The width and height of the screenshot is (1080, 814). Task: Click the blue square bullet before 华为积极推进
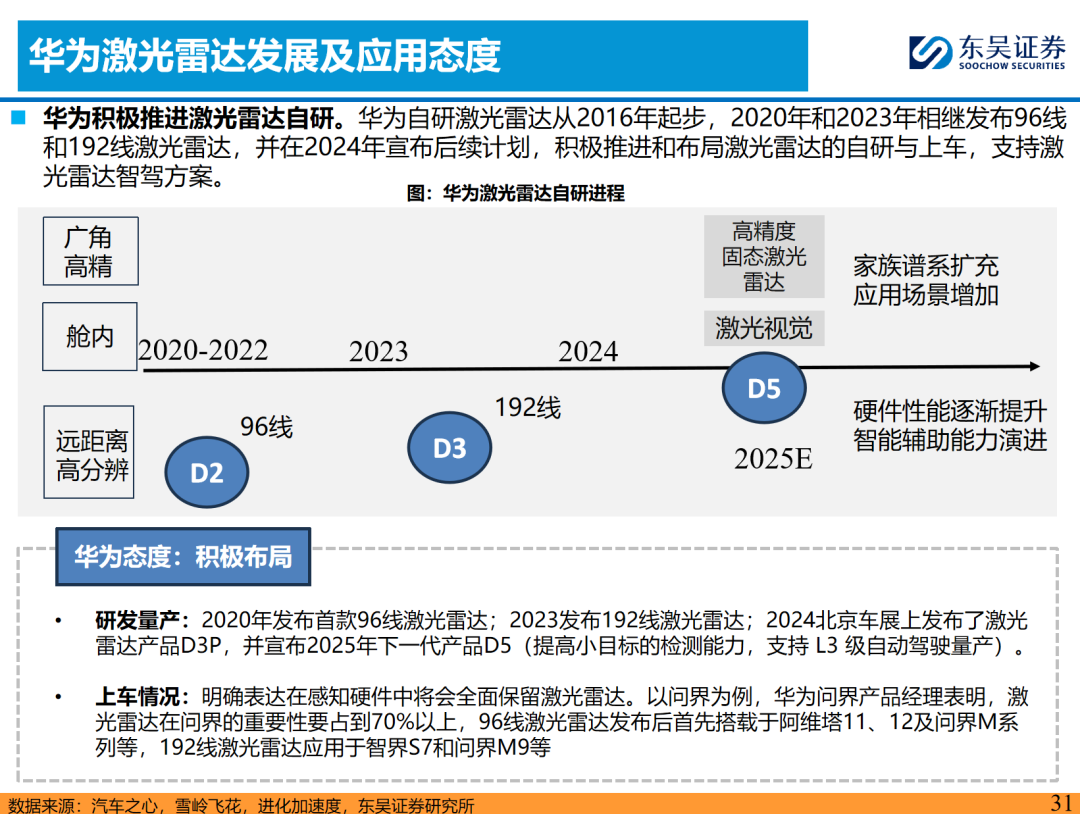[x=19, y=117]
